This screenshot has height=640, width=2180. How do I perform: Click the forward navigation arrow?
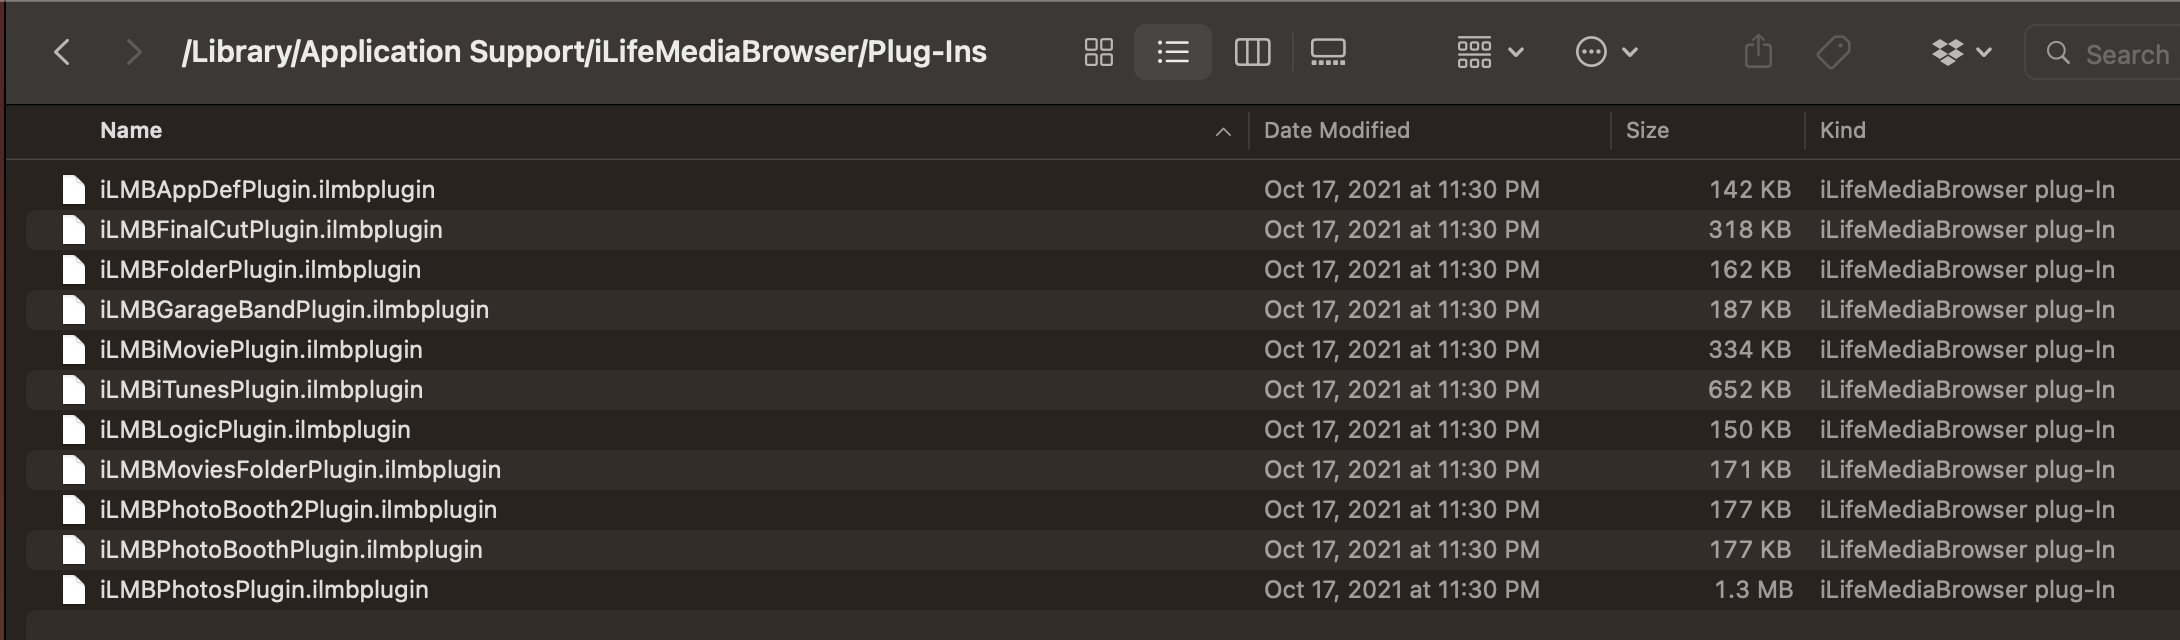point(133,52)
